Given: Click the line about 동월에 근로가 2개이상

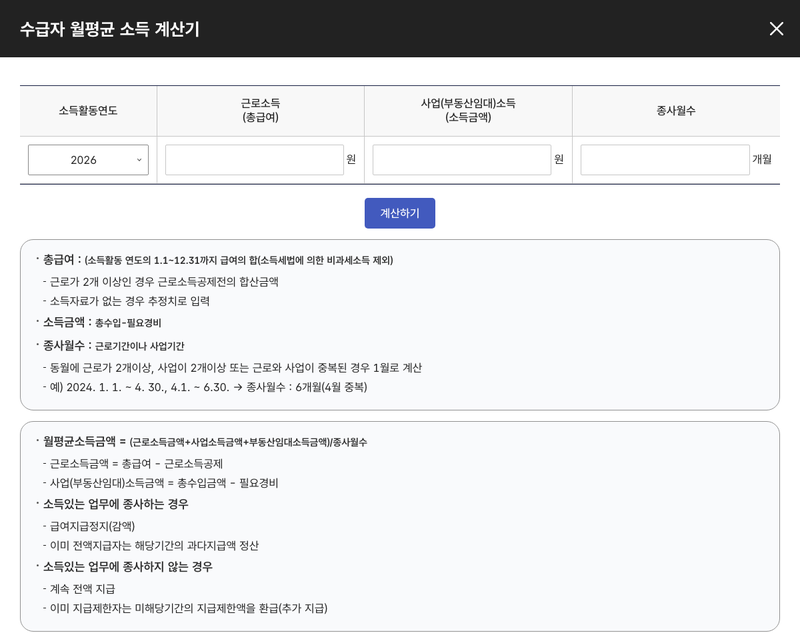Looking at the screenshot, I should point(233,368).
